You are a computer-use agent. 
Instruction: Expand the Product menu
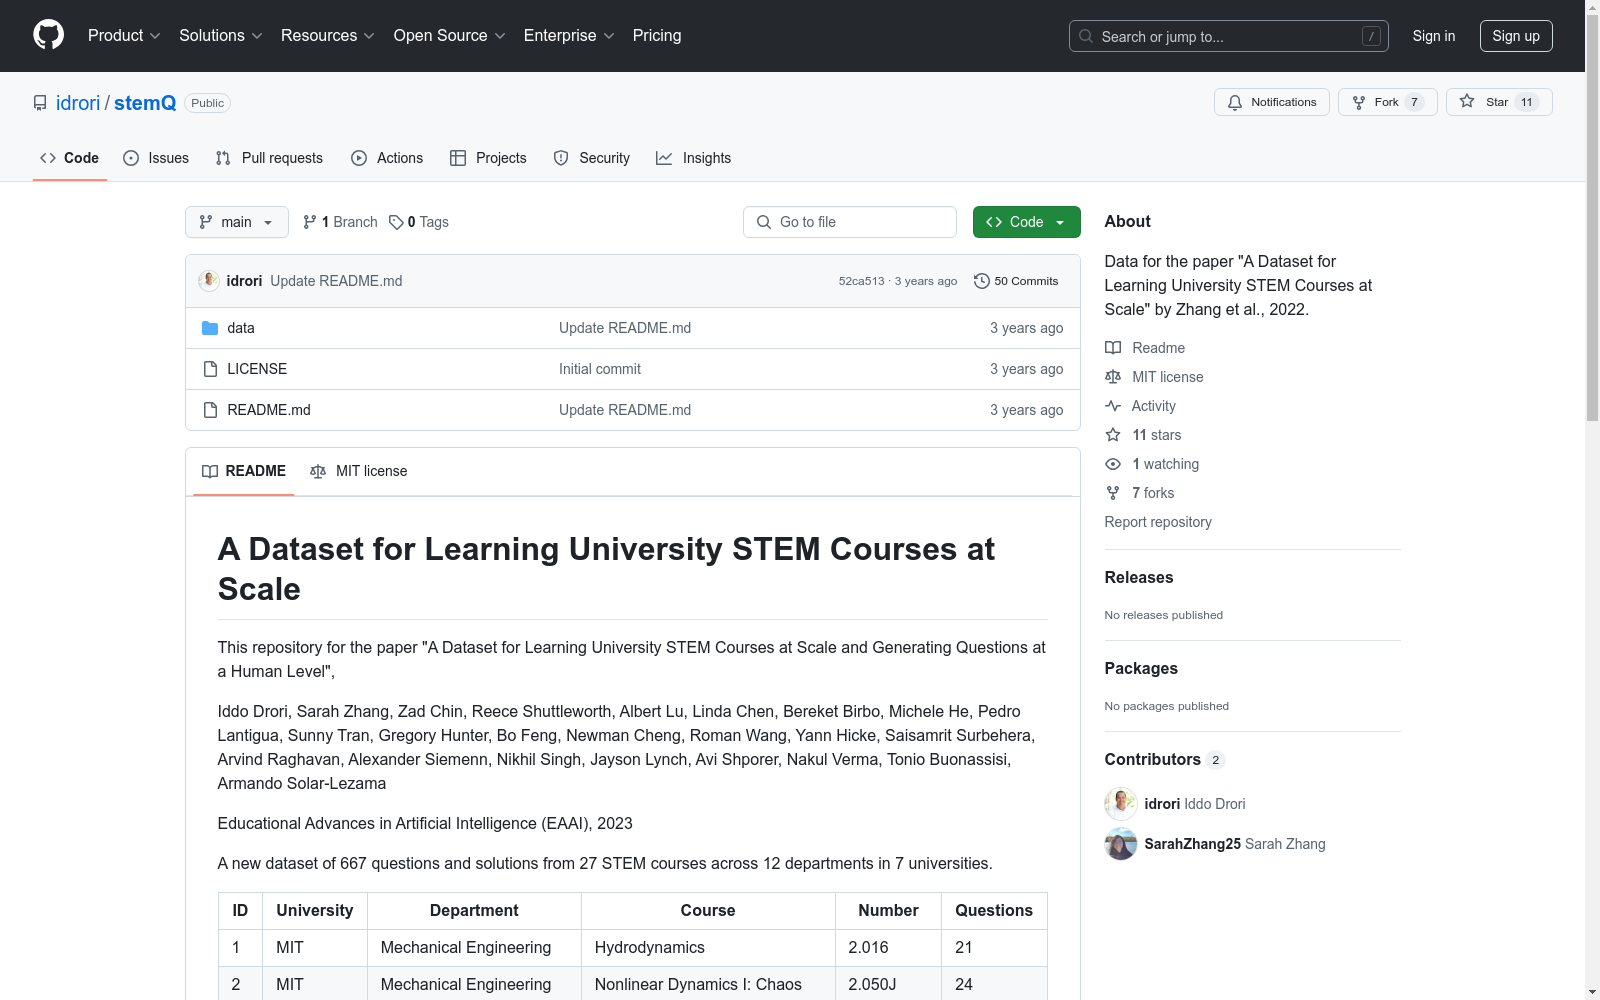point(124,35)
